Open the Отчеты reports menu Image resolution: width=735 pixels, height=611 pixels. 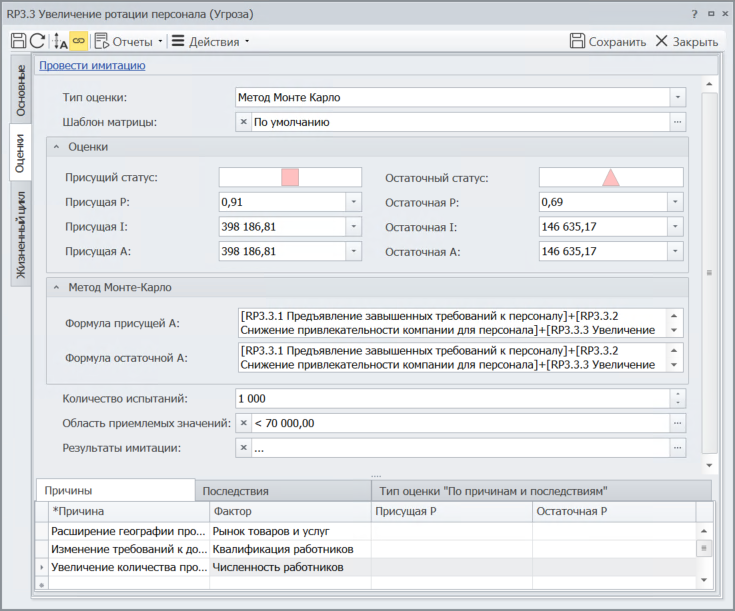[130, 42]
